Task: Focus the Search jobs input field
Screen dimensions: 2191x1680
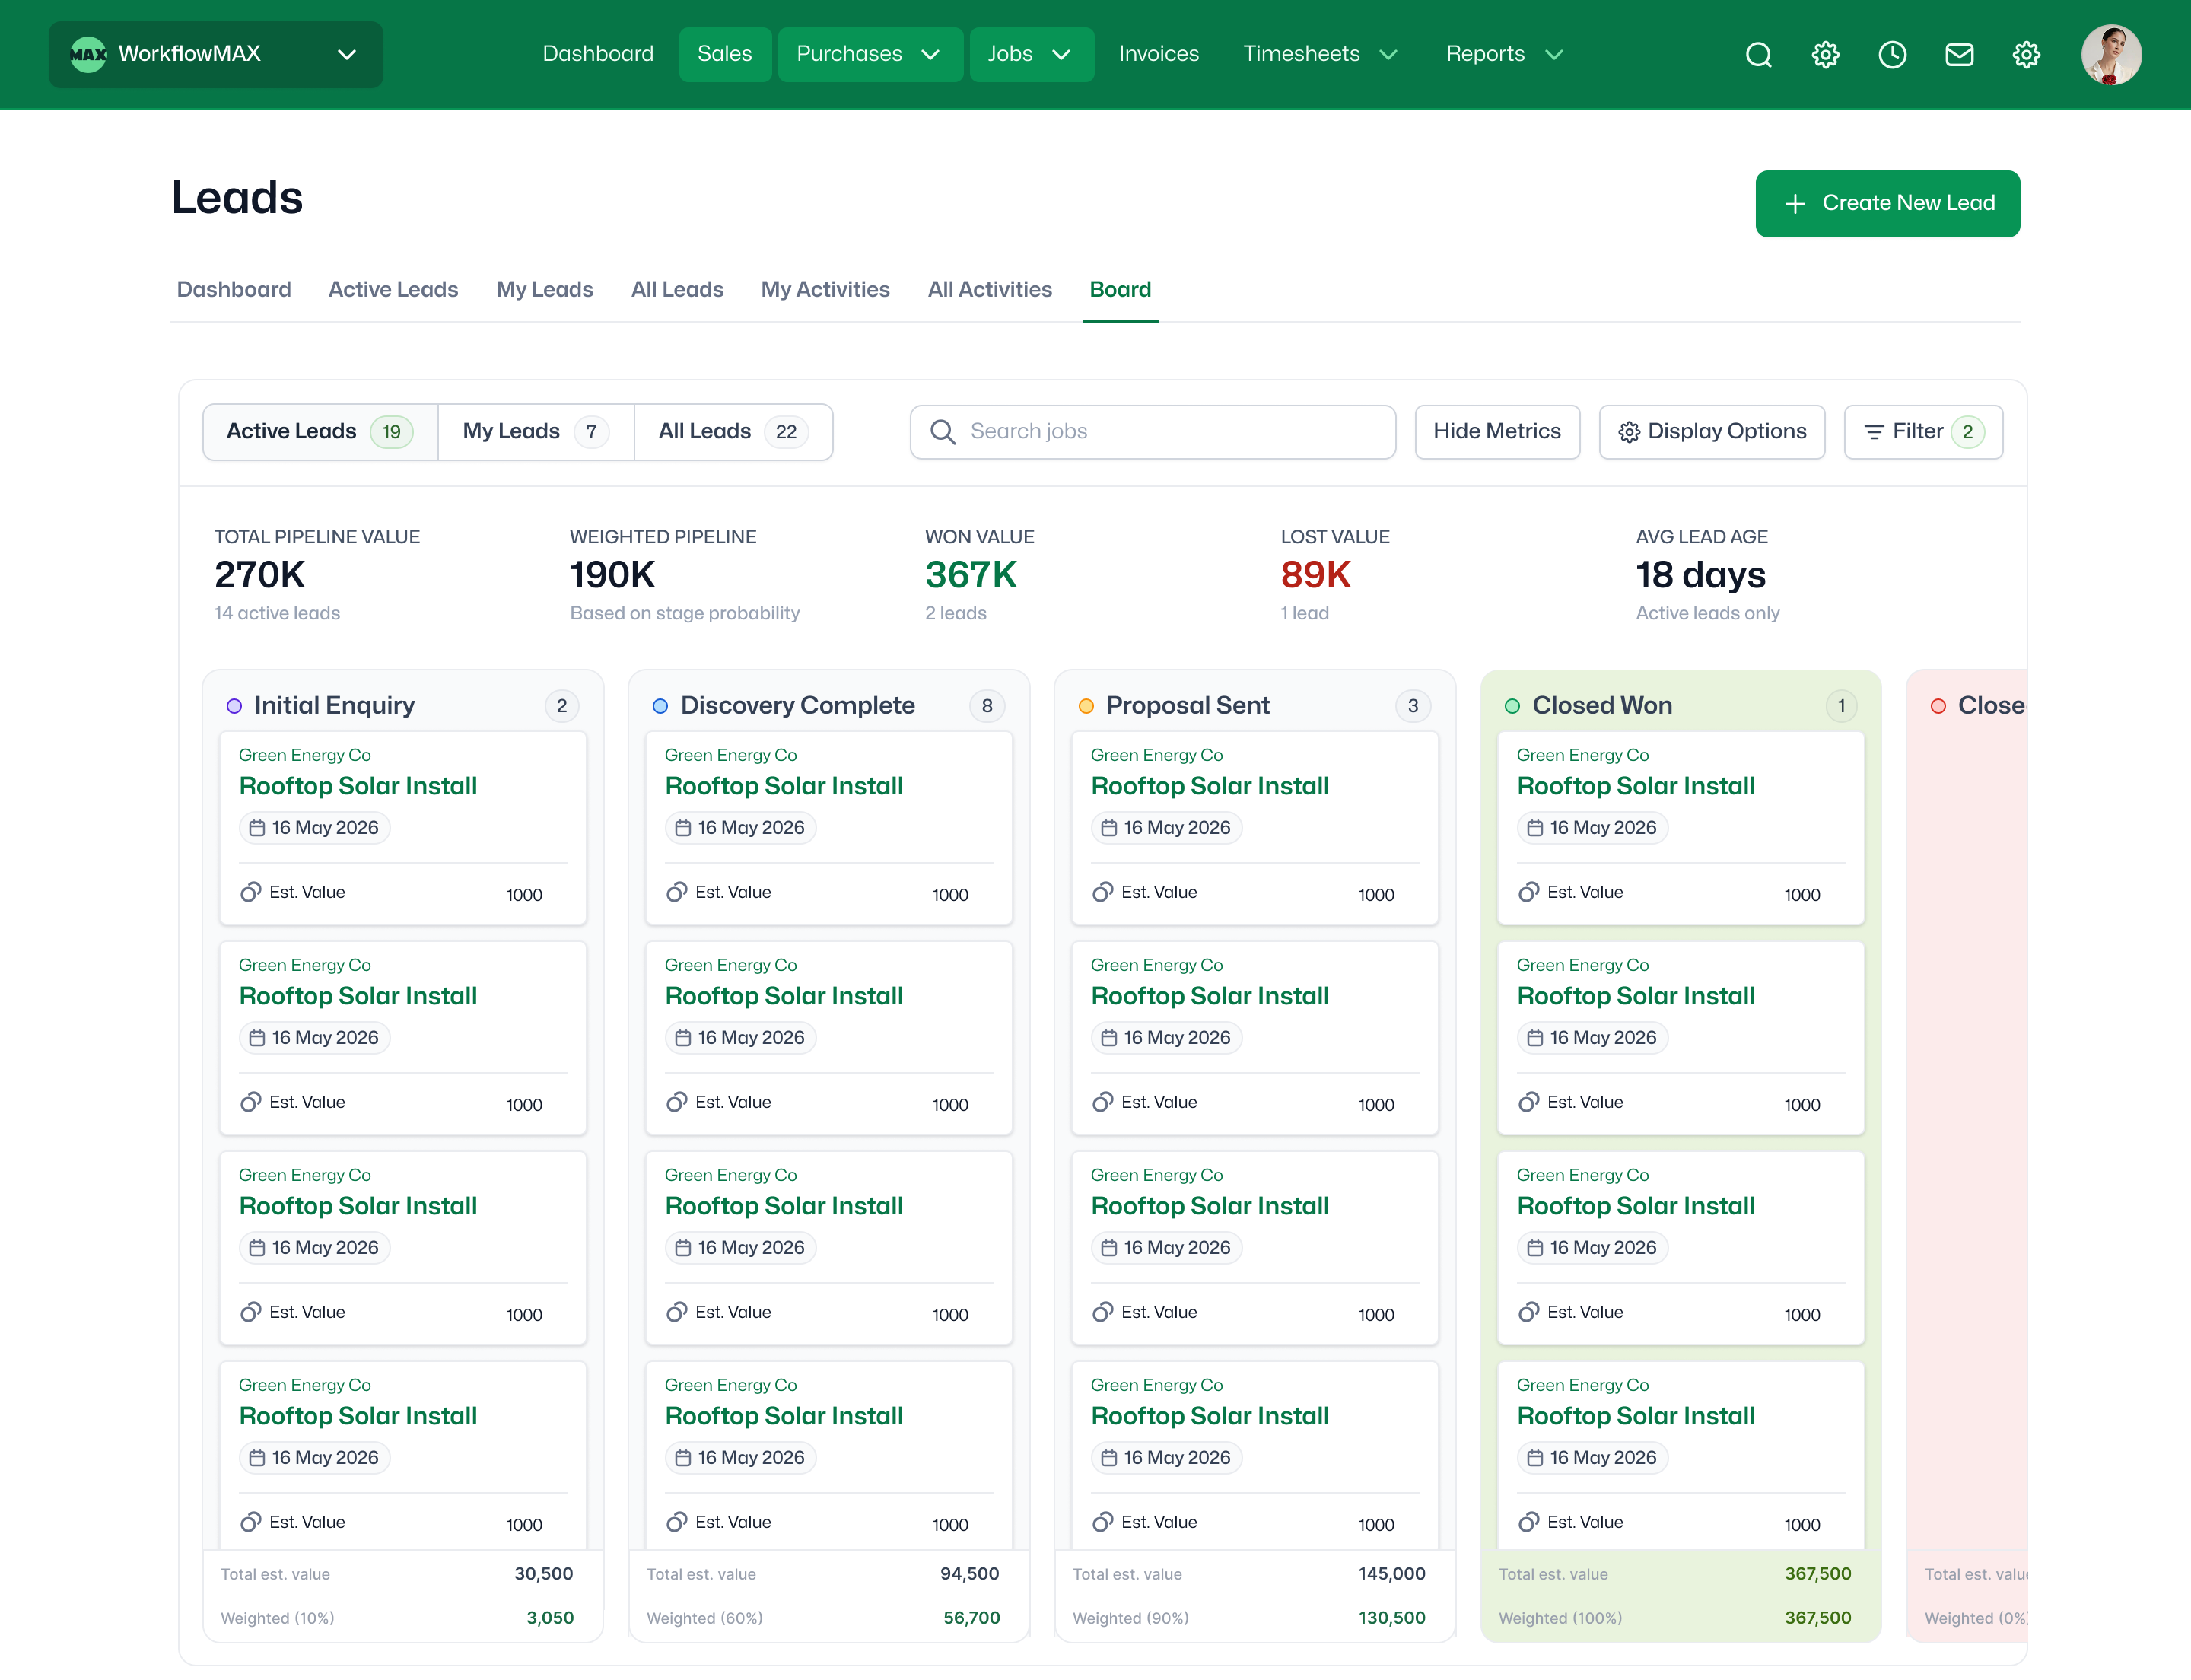Action: [x=1152, y=432]
